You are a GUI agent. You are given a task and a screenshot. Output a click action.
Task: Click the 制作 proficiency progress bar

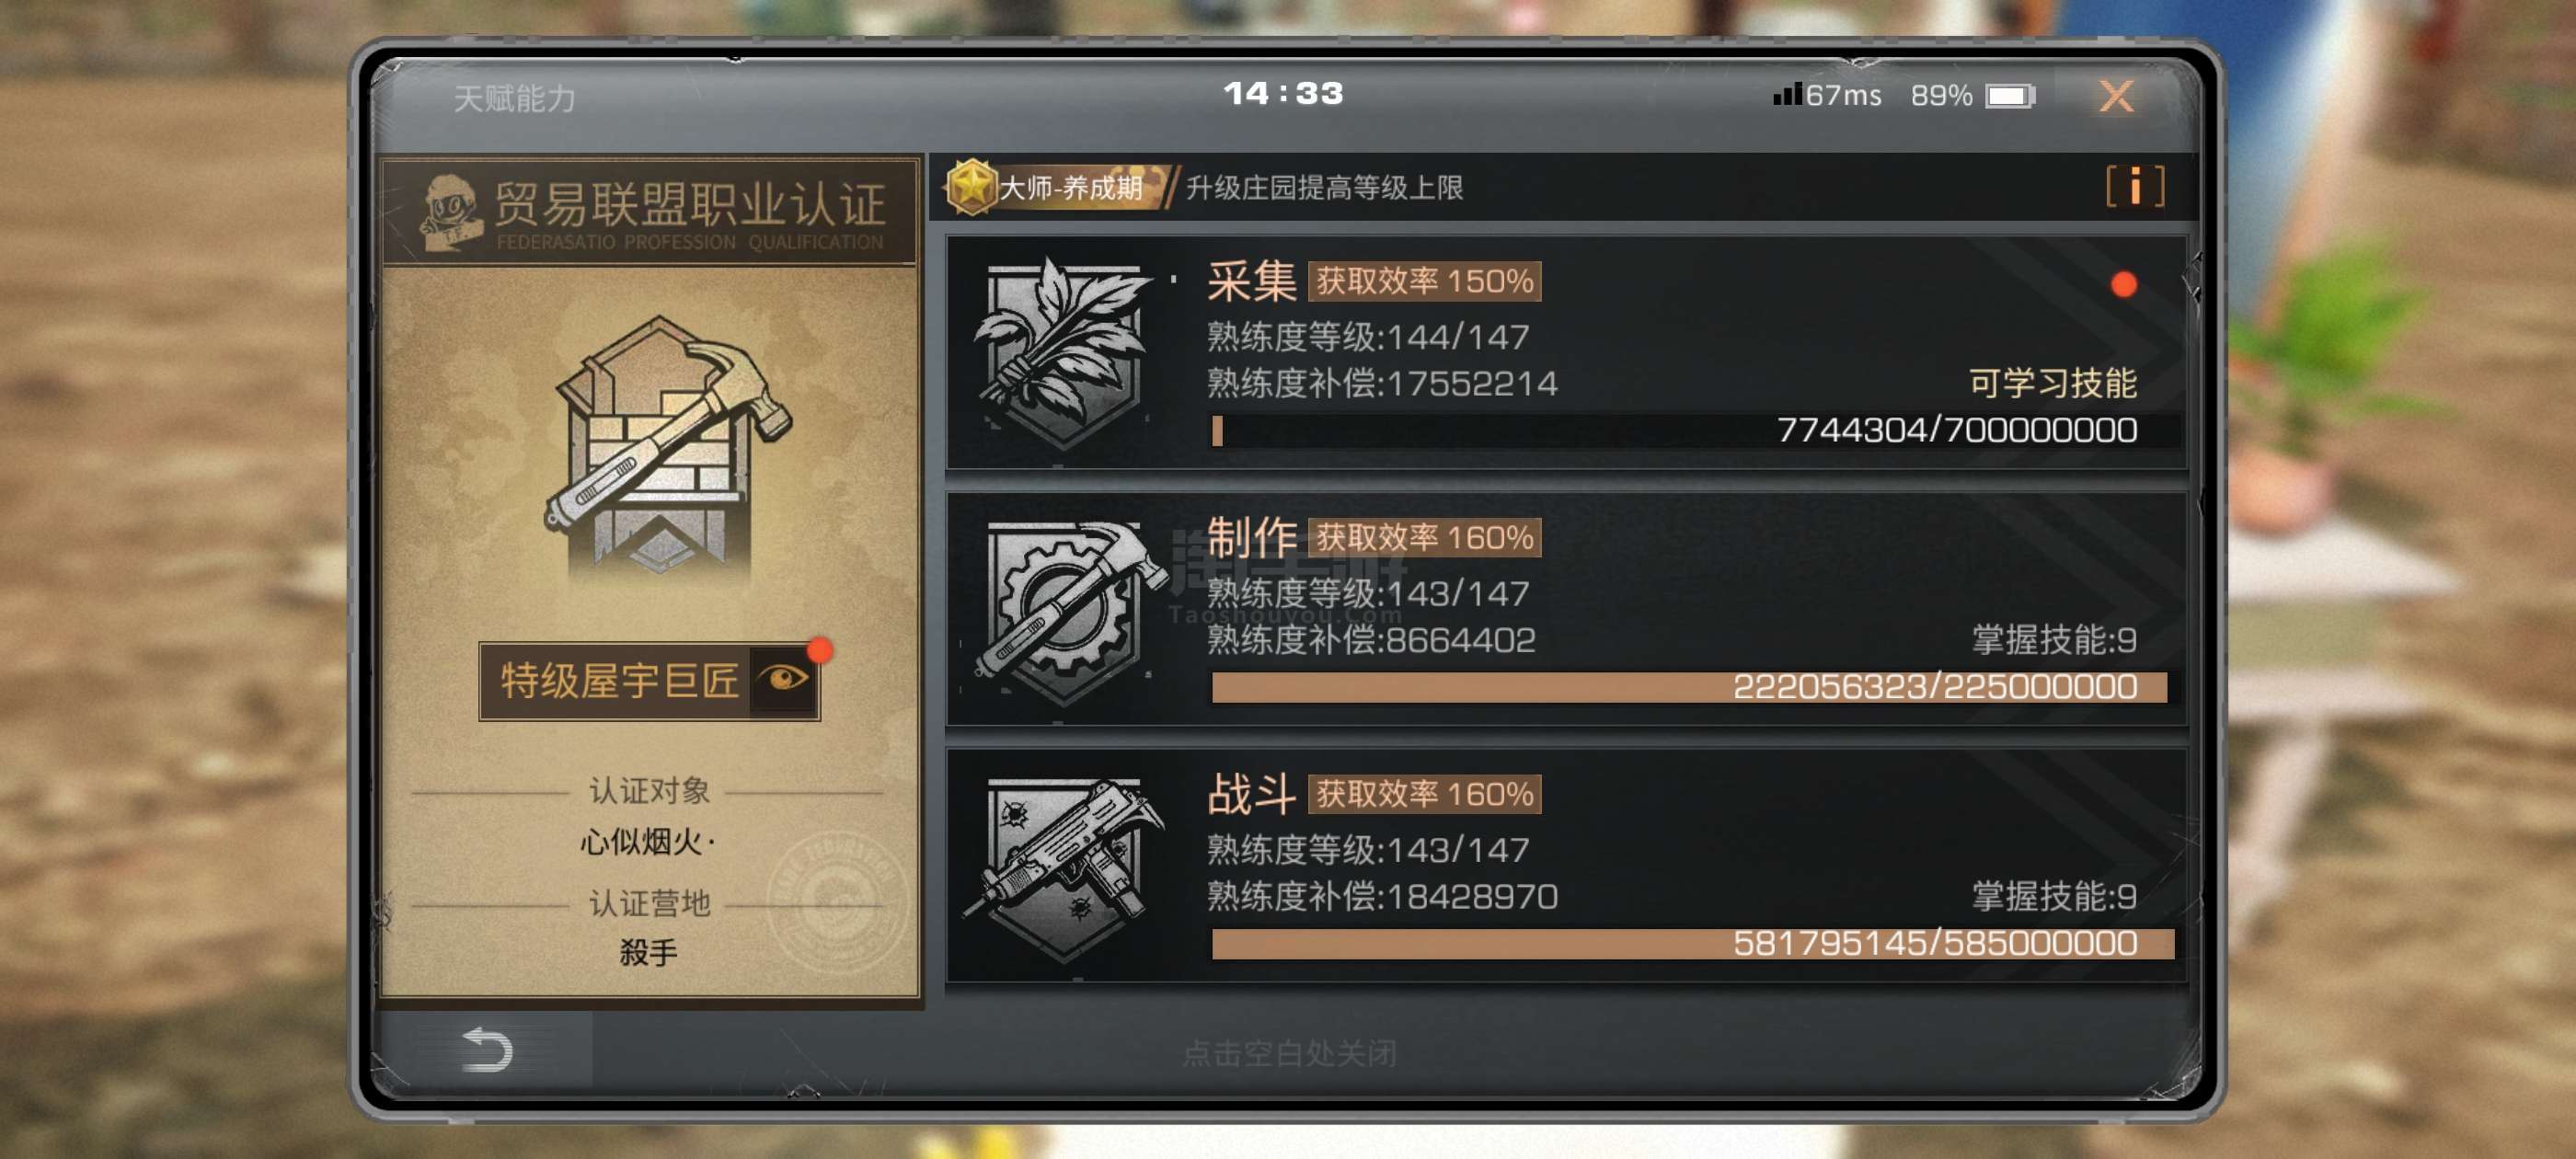[x=1690, y=687]
